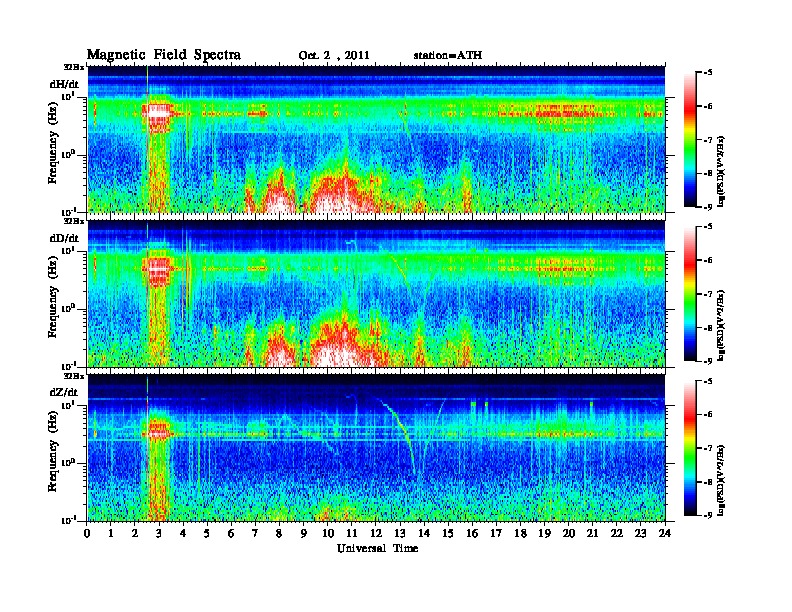This screenshot has height=612, width=792.
Task: Click the 10^0 frequency tick label in dH/dt panel
Action: pyautogui.click(x=69, y=154)
